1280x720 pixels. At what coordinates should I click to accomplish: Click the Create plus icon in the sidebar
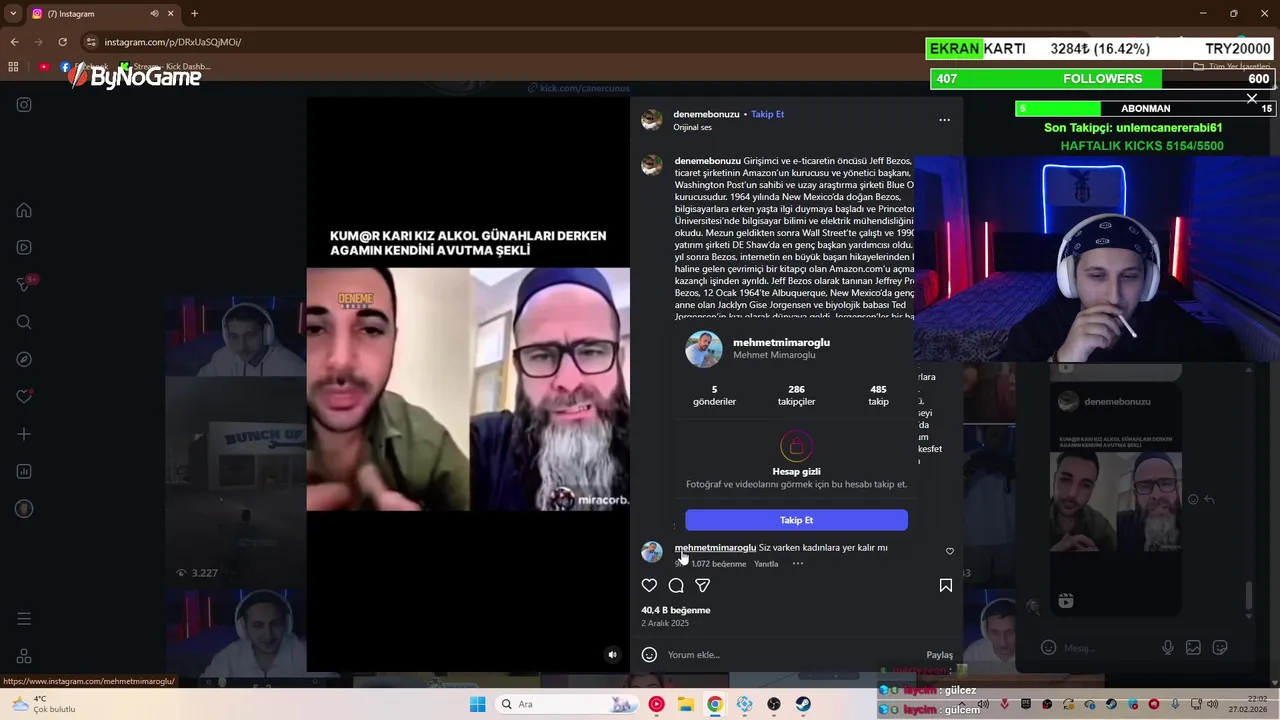tap(24, 434)
